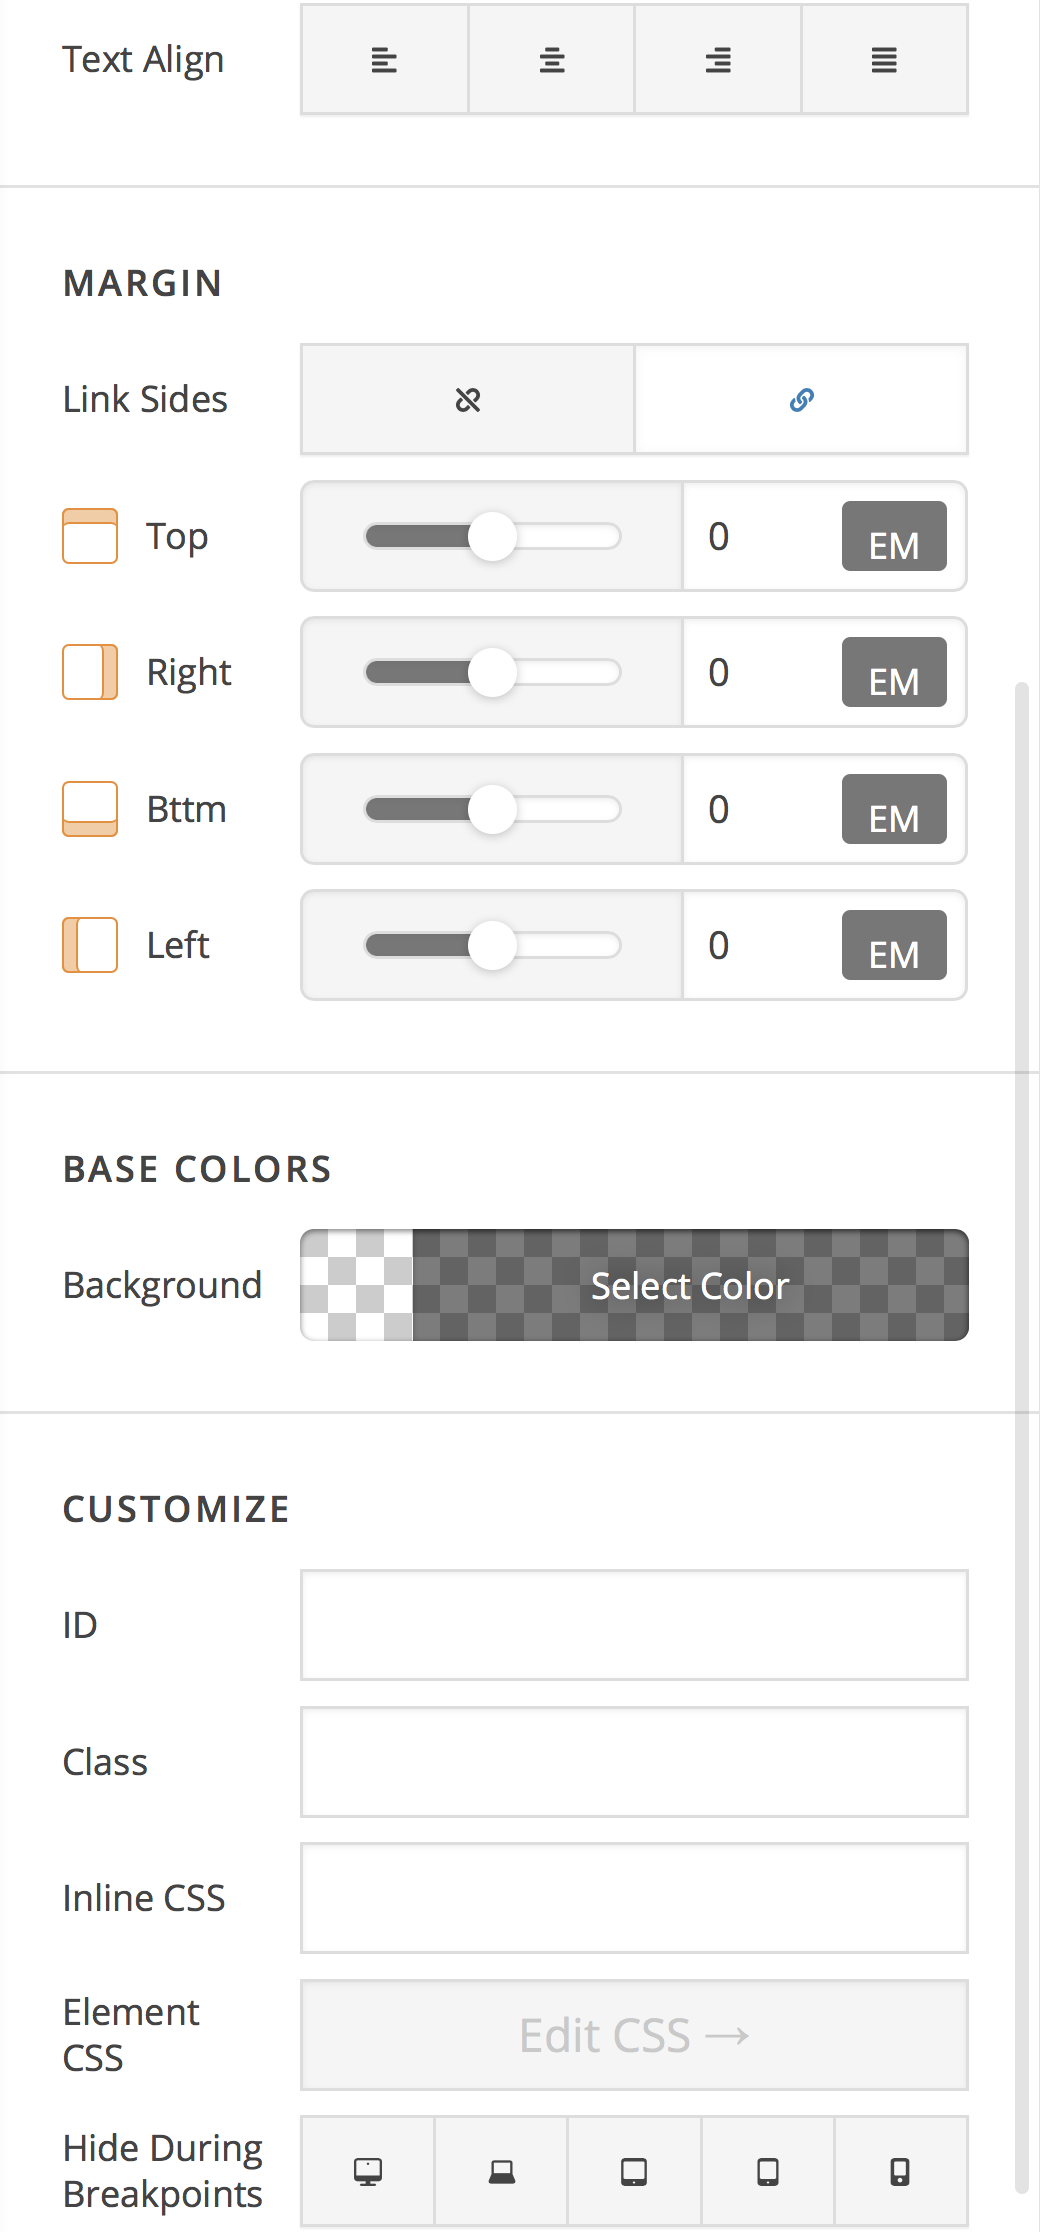Toggle hide on phone breakpoint
The image size is (1040, 2232).
tap(900, 2171)
